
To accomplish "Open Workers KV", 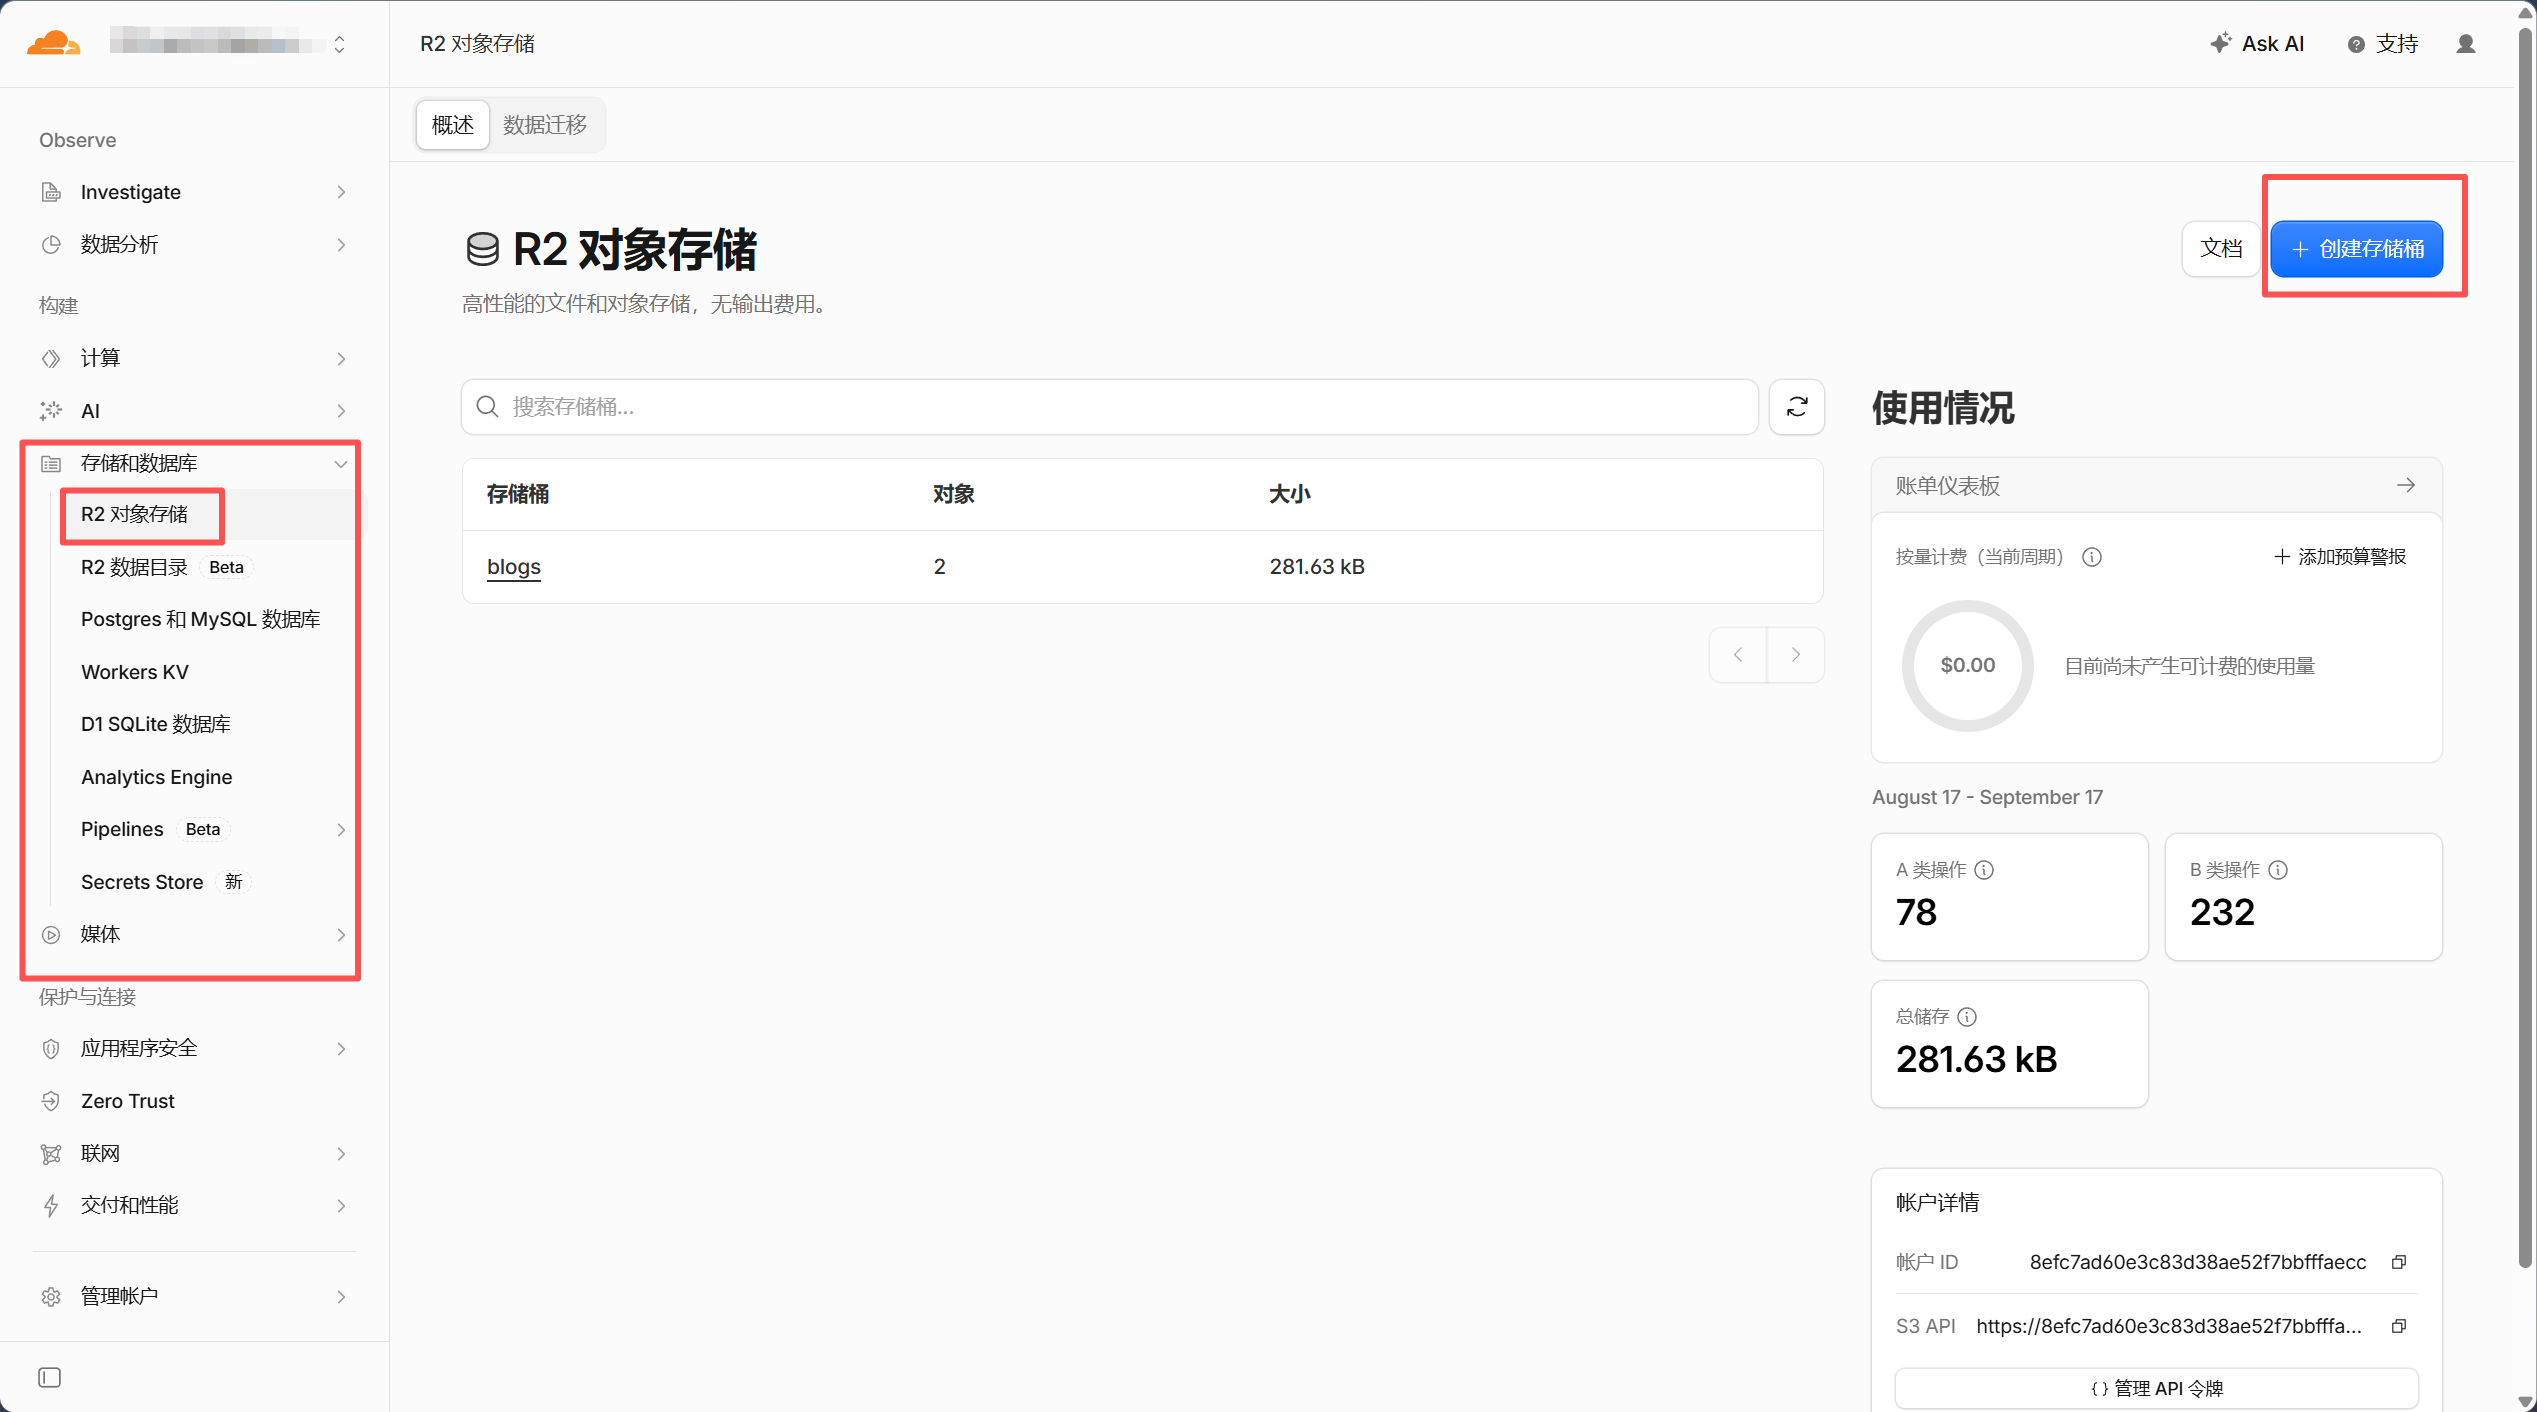I will 134,672.
